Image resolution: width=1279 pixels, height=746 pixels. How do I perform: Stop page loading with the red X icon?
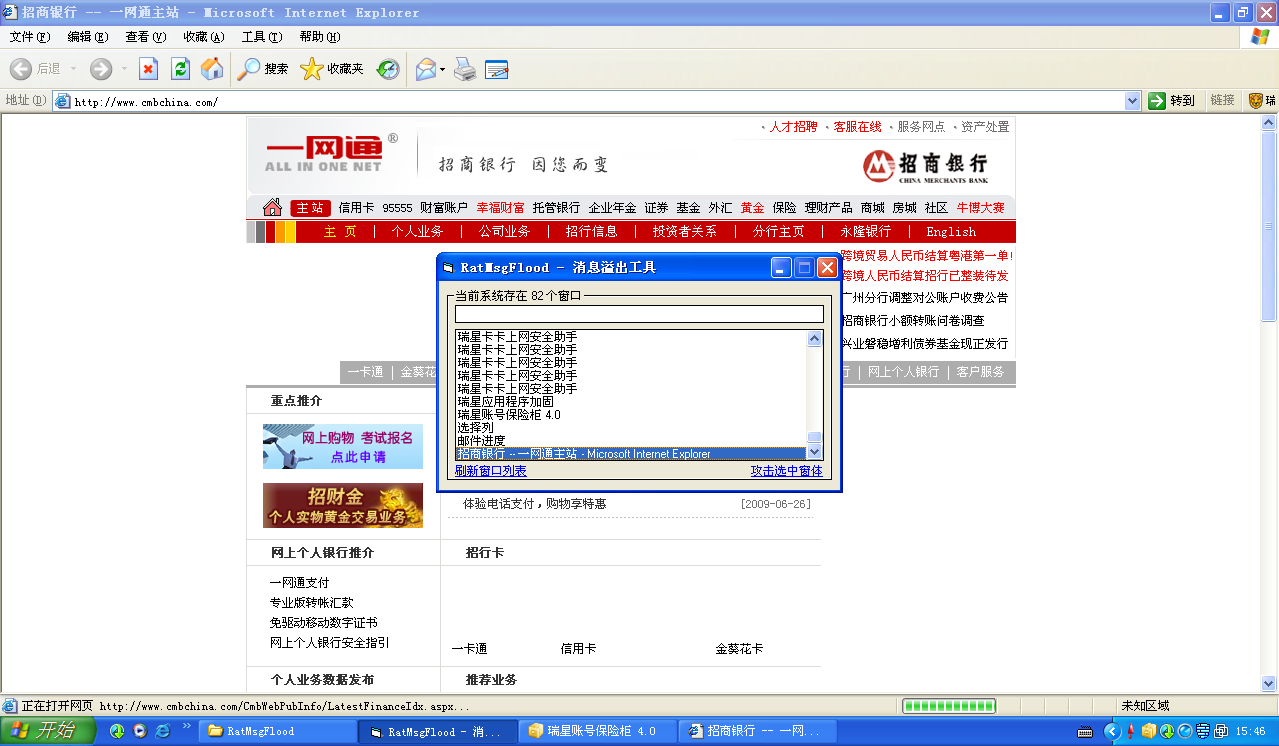pos(148,69)
